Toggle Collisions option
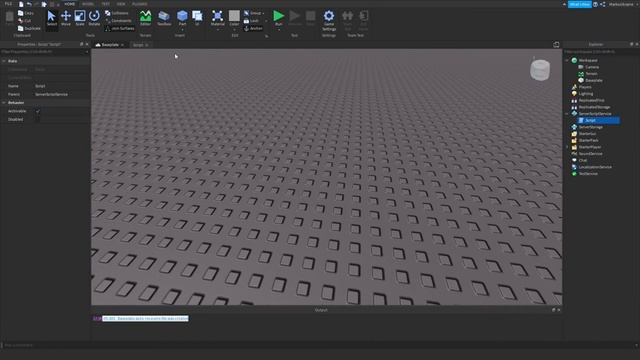This screenshot has width=640, height=360. pyautogui.click(x=117, y=13)
